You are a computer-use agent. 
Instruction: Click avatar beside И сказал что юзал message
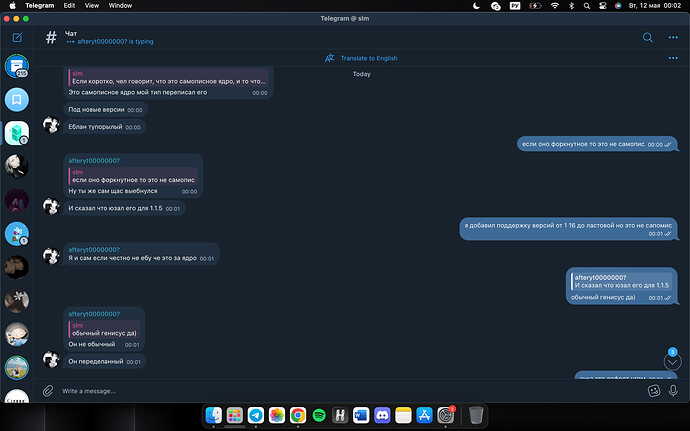[x=51, y=206]
